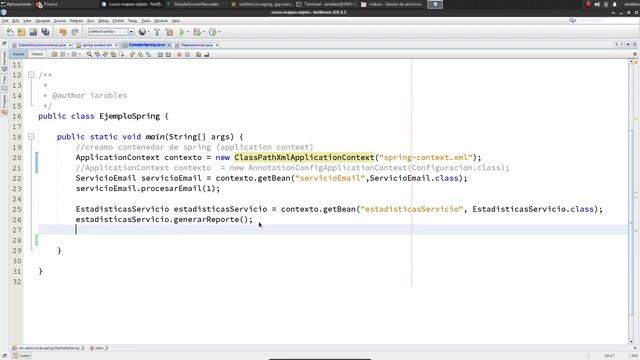Viewport: 640px width, 360px height.
Task: Switch to the Terminal window in the taskbar
Action: [x=327, y=4]
